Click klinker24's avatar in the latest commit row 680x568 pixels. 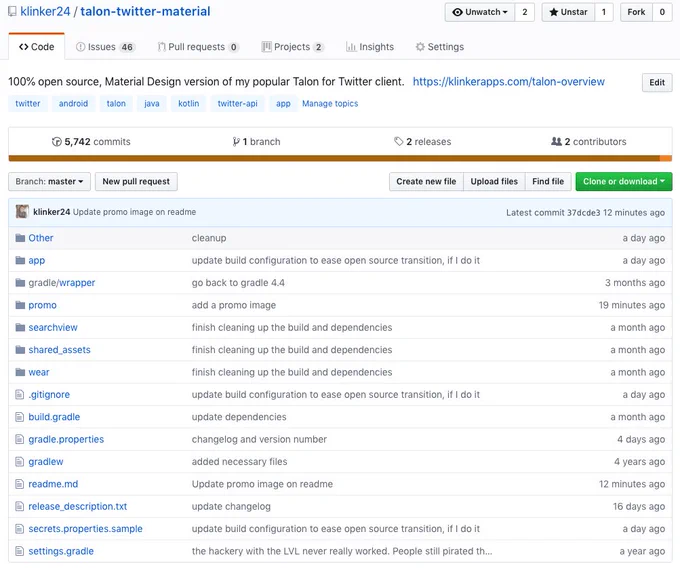(22, 212)
